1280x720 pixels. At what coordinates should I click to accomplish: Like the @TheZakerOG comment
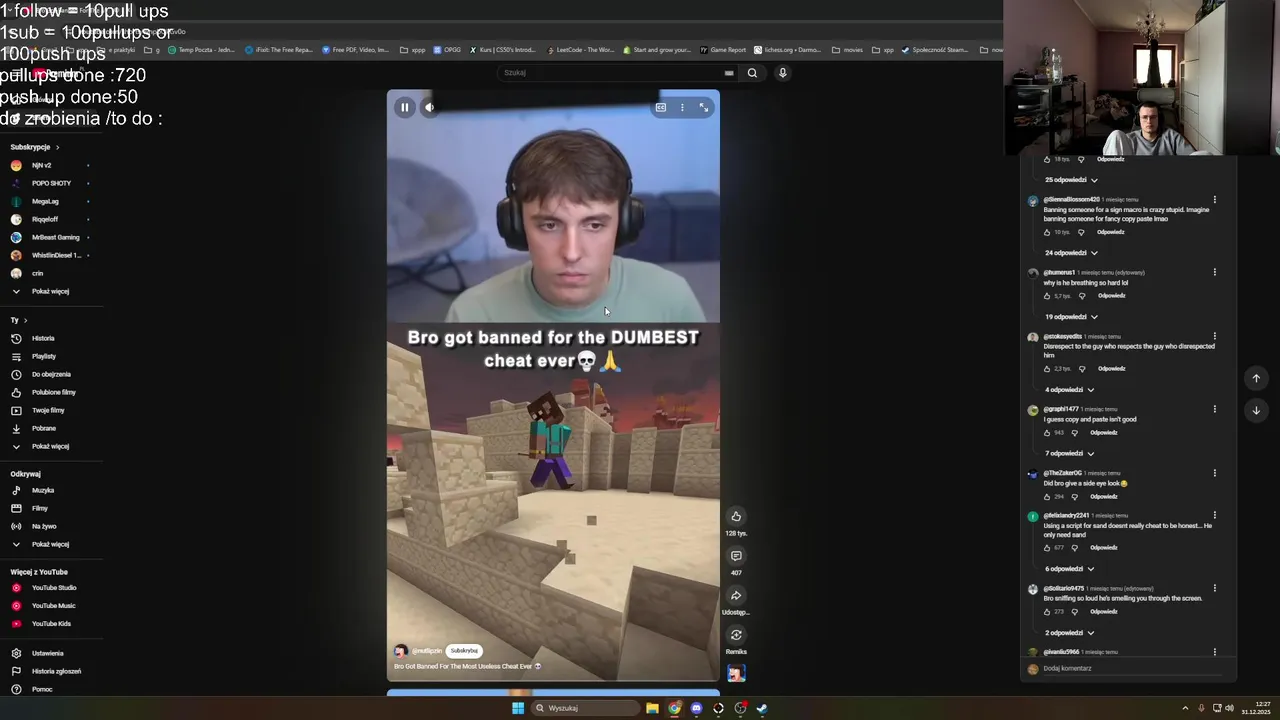click(1048, 496)
